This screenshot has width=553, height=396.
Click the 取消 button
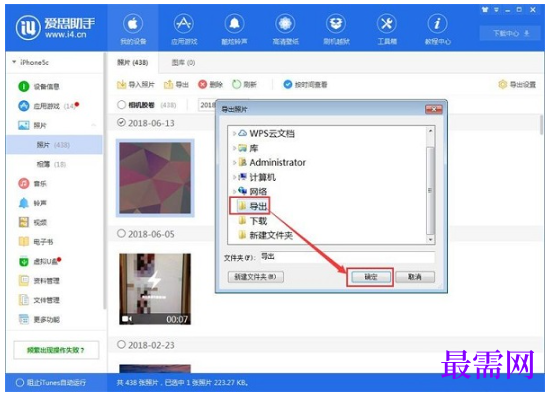pyautogui.click(x=415, y=277)
